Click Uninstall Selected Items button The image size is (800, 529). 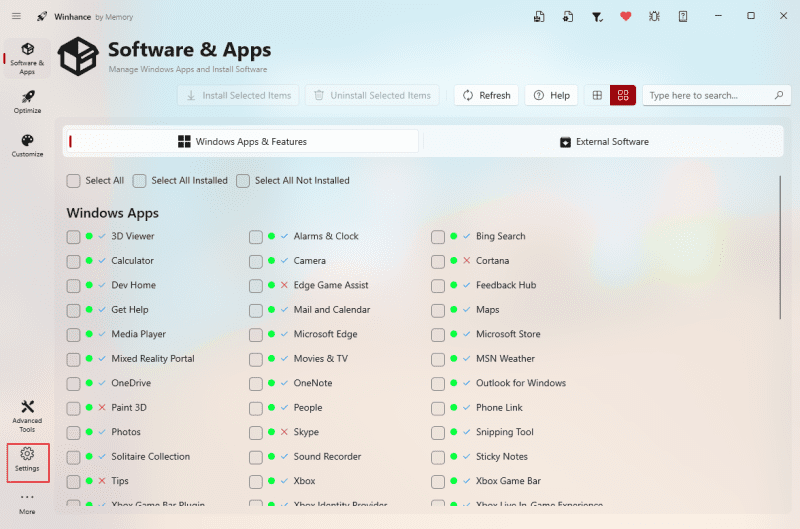pyautogui.click(x=372, y=95)
